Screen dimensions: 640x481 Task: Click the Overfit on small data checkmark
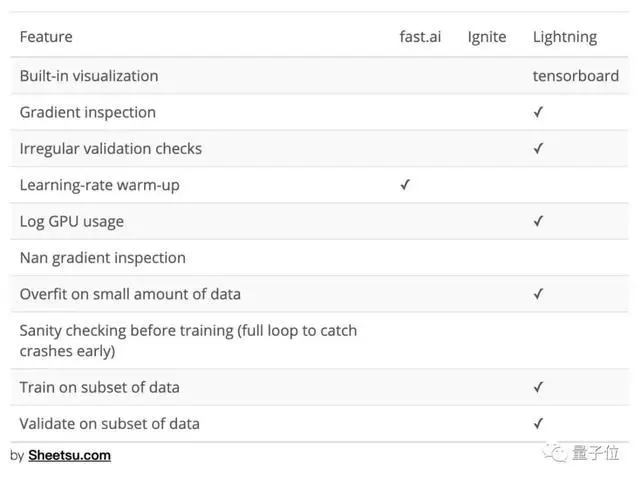coord(538,294)
